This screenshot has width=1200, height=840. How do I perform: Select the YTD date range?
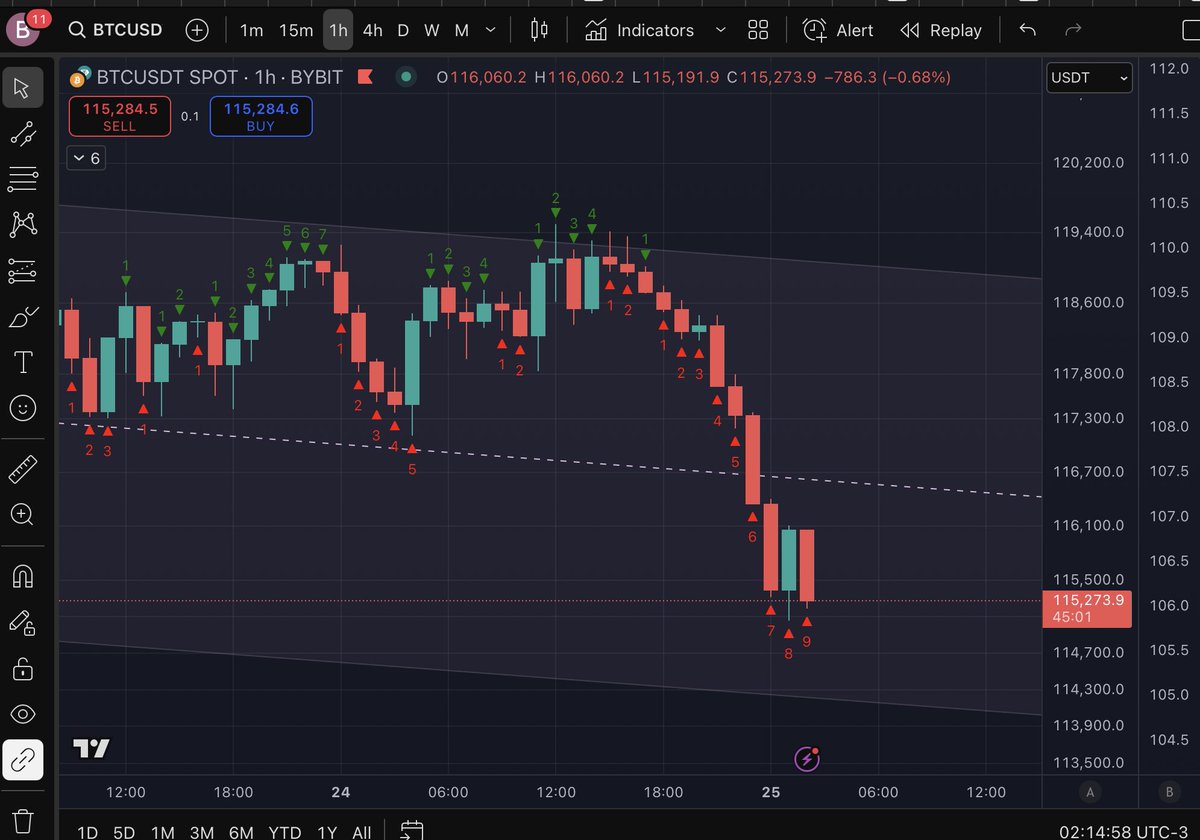pyautogui.click(x=285, y=832)
